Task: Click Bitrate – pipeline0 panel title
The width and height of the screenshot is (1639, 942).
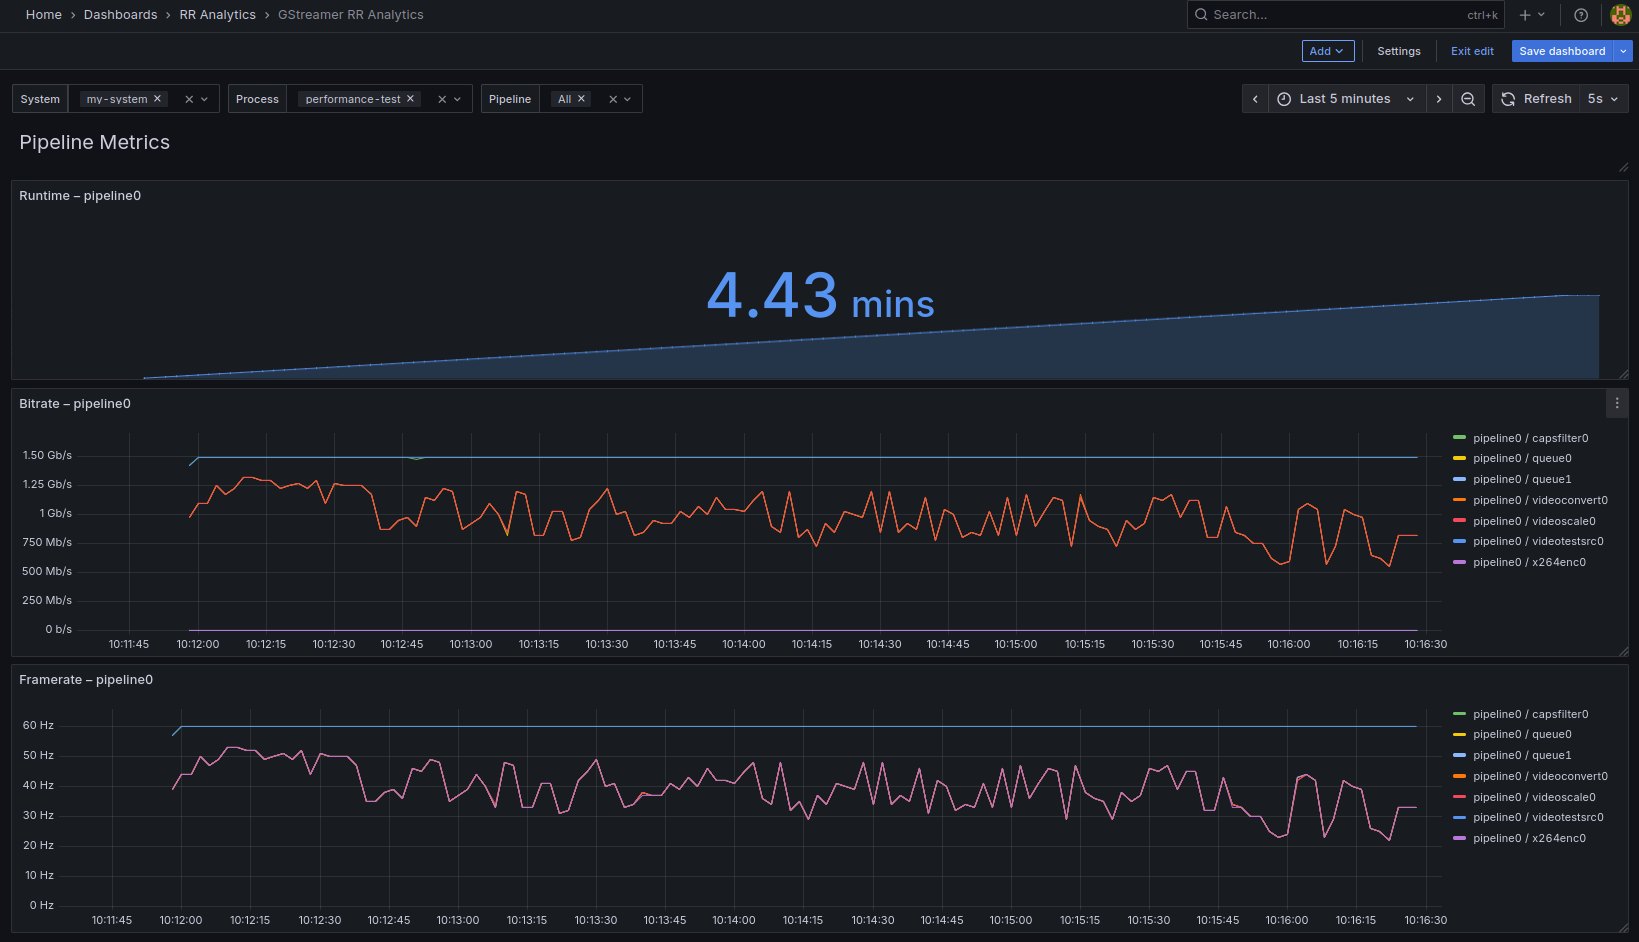Action: point(75,404)
